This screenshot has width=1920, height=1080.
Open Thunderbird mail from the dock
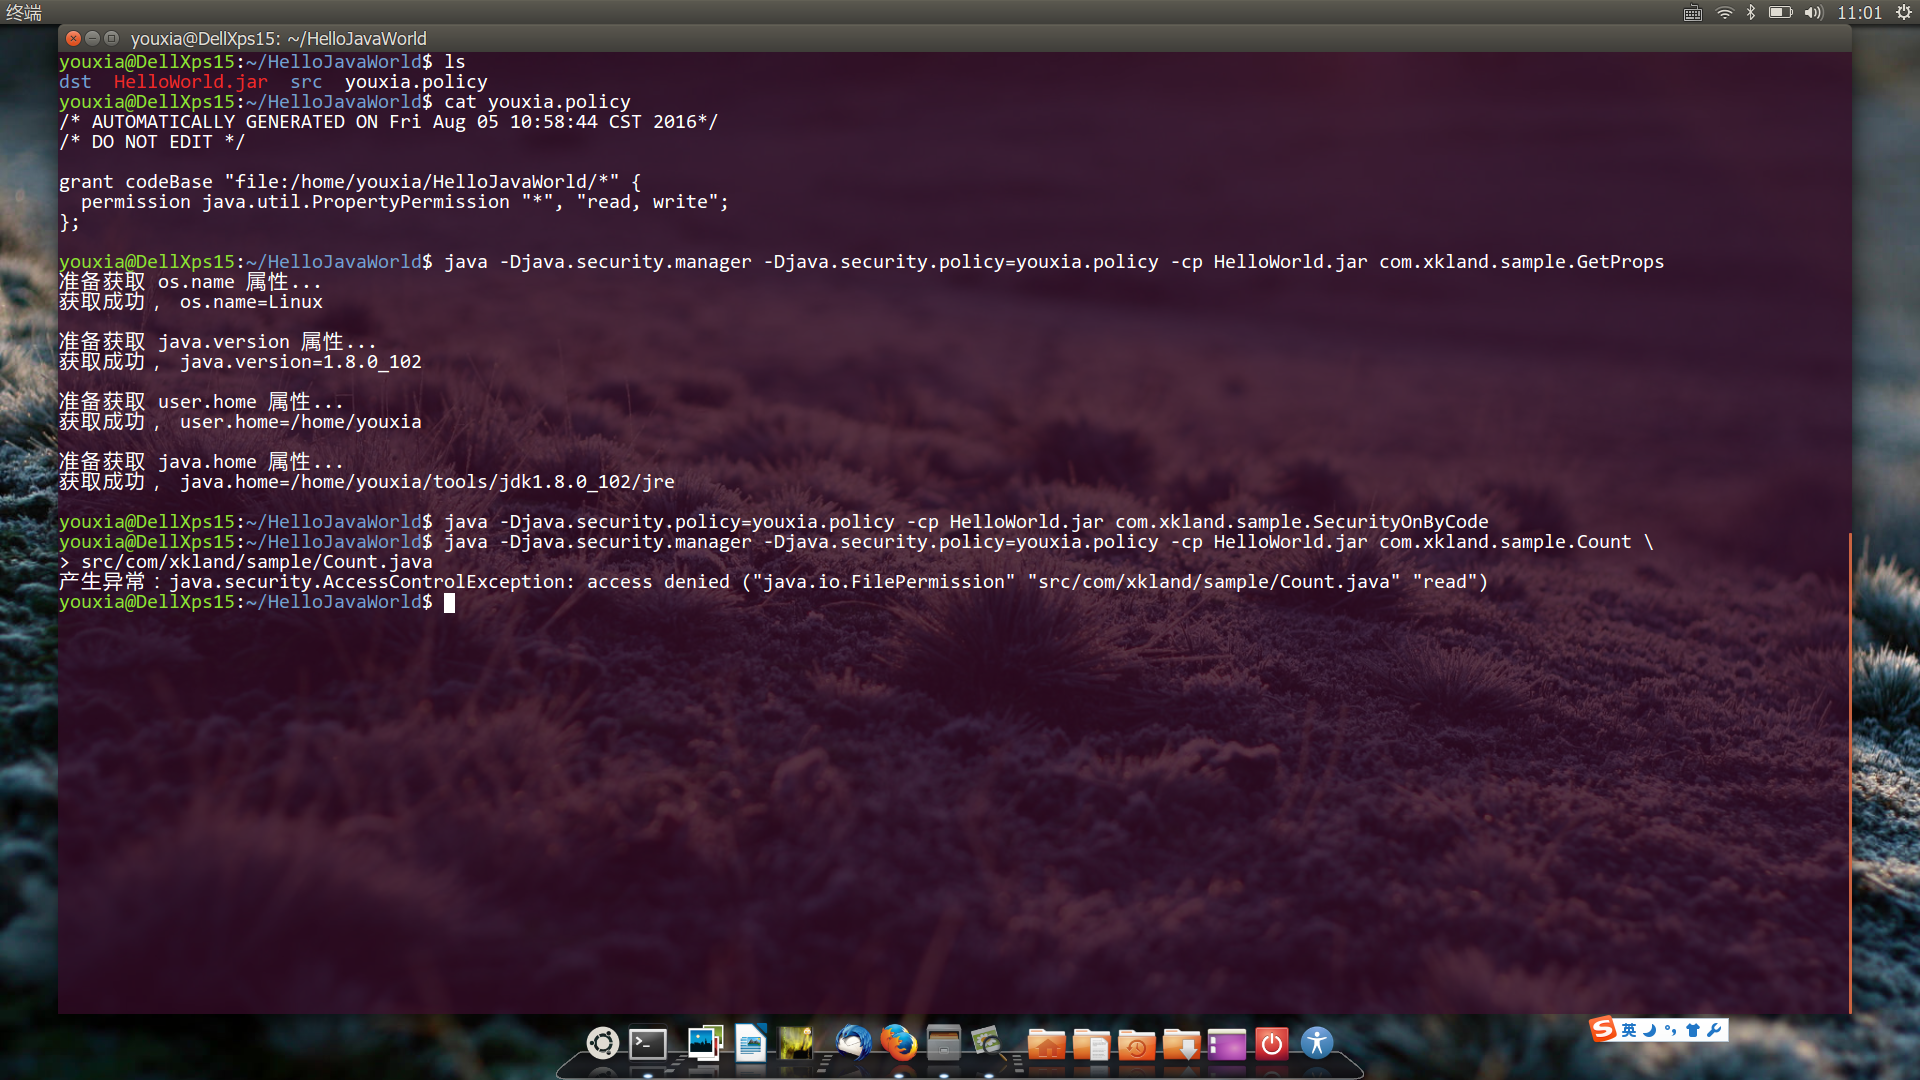[853, 1043]
